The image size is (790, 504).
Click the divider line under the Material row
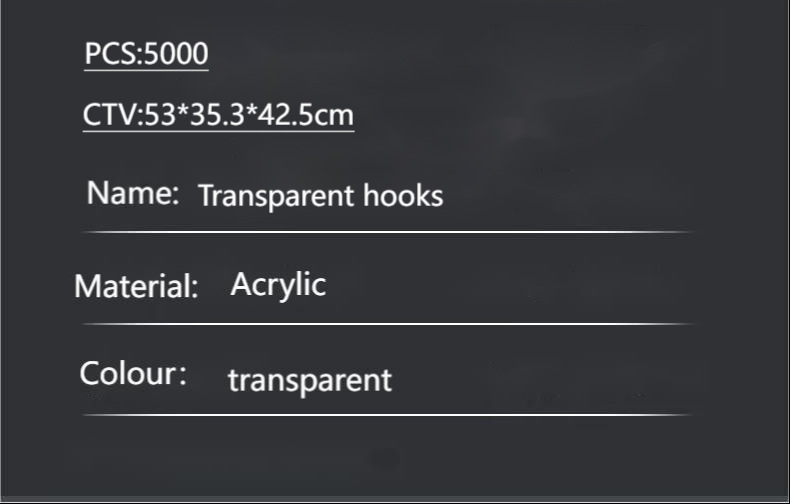tap(388, 324)
